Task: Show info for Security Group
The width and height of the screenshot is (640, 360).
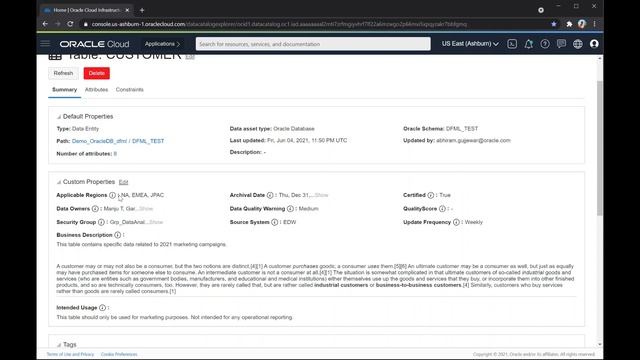Action: point(101,222)
